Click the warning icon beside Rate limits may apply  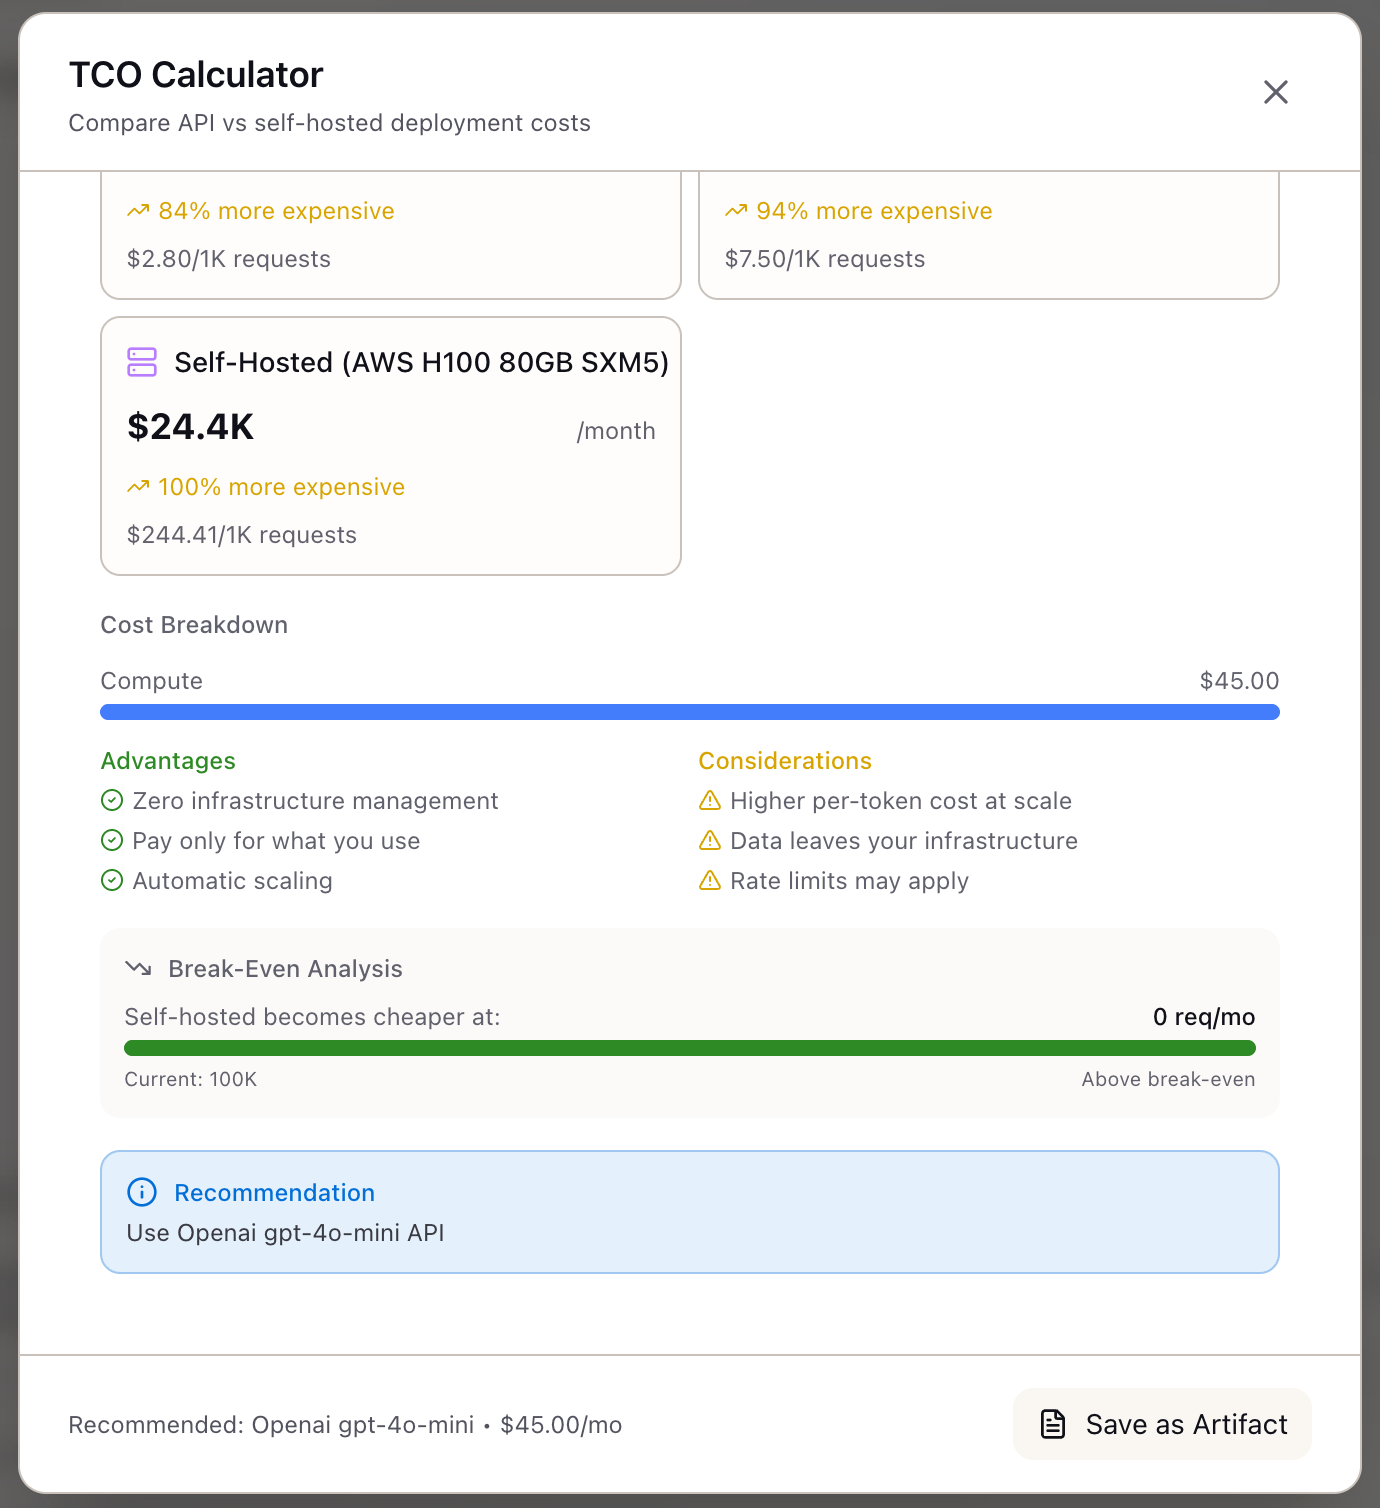pyautogui.click(x=710, y=880)
